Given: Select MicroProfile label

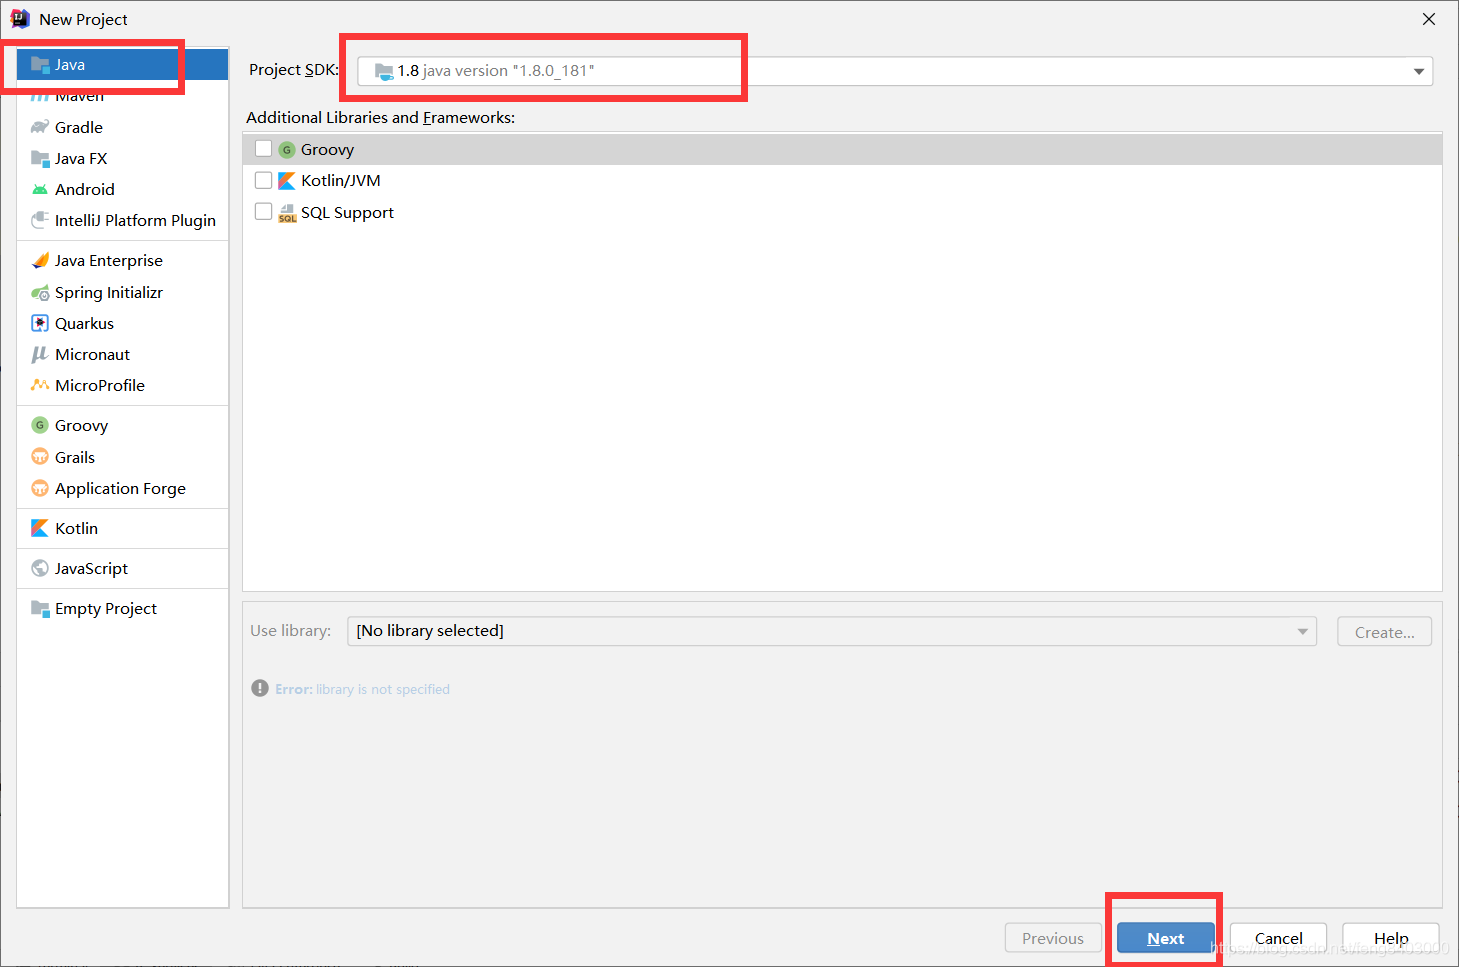Looking at the screenshot, I should [x=100, y=385].
